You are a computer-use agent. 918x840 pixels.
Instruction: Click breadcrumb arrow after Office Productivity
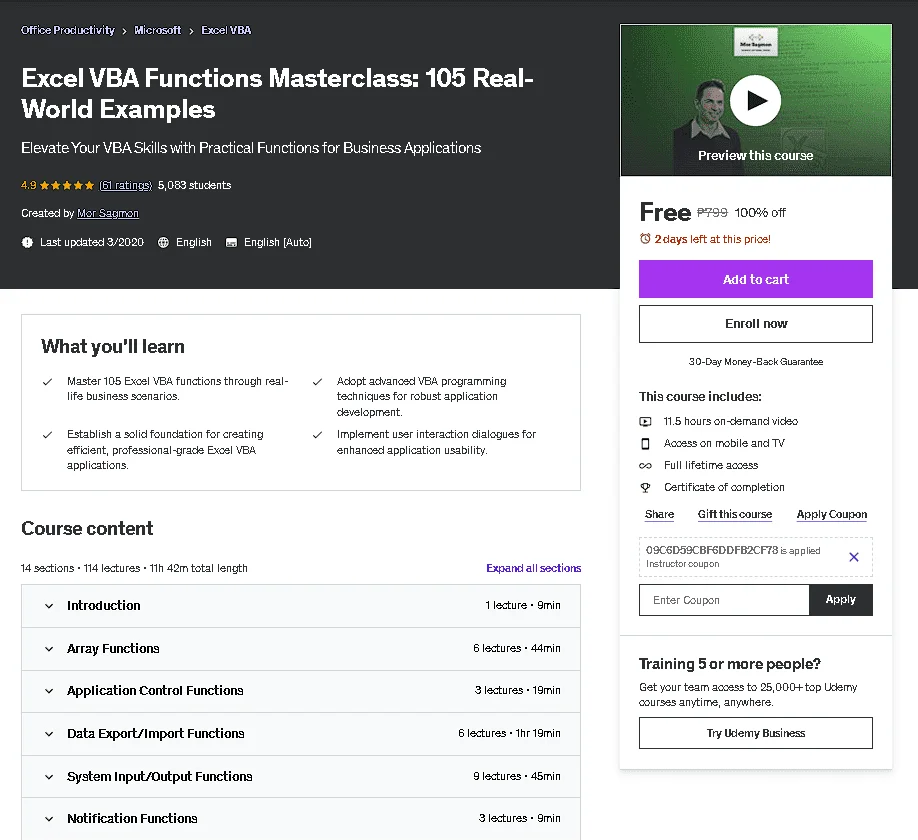124,31
